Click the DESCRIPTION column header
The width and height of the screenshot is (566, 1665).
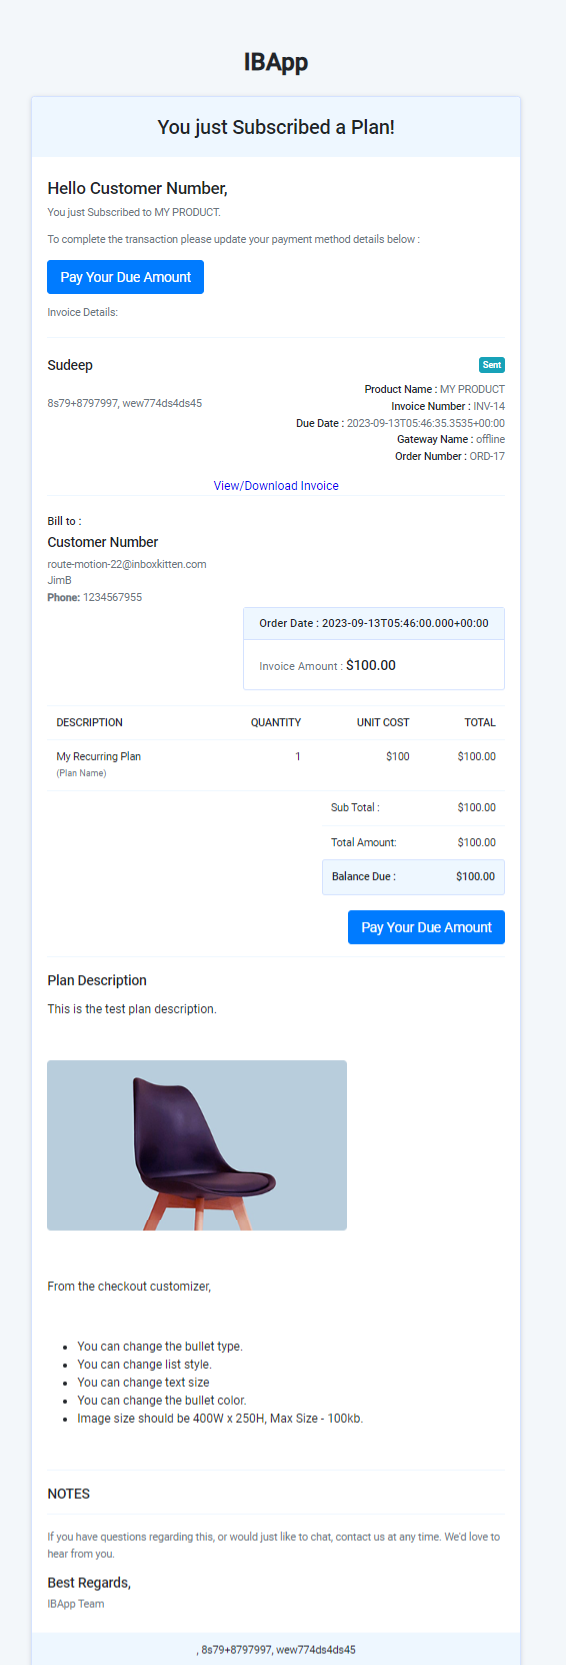click(90, 722)
